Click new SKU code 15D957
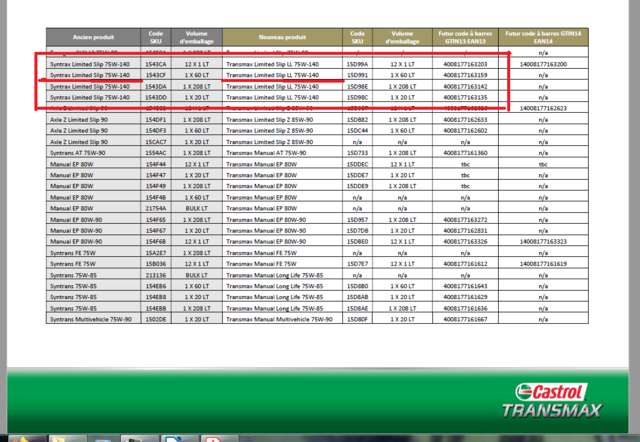 [x=357, y=220]
